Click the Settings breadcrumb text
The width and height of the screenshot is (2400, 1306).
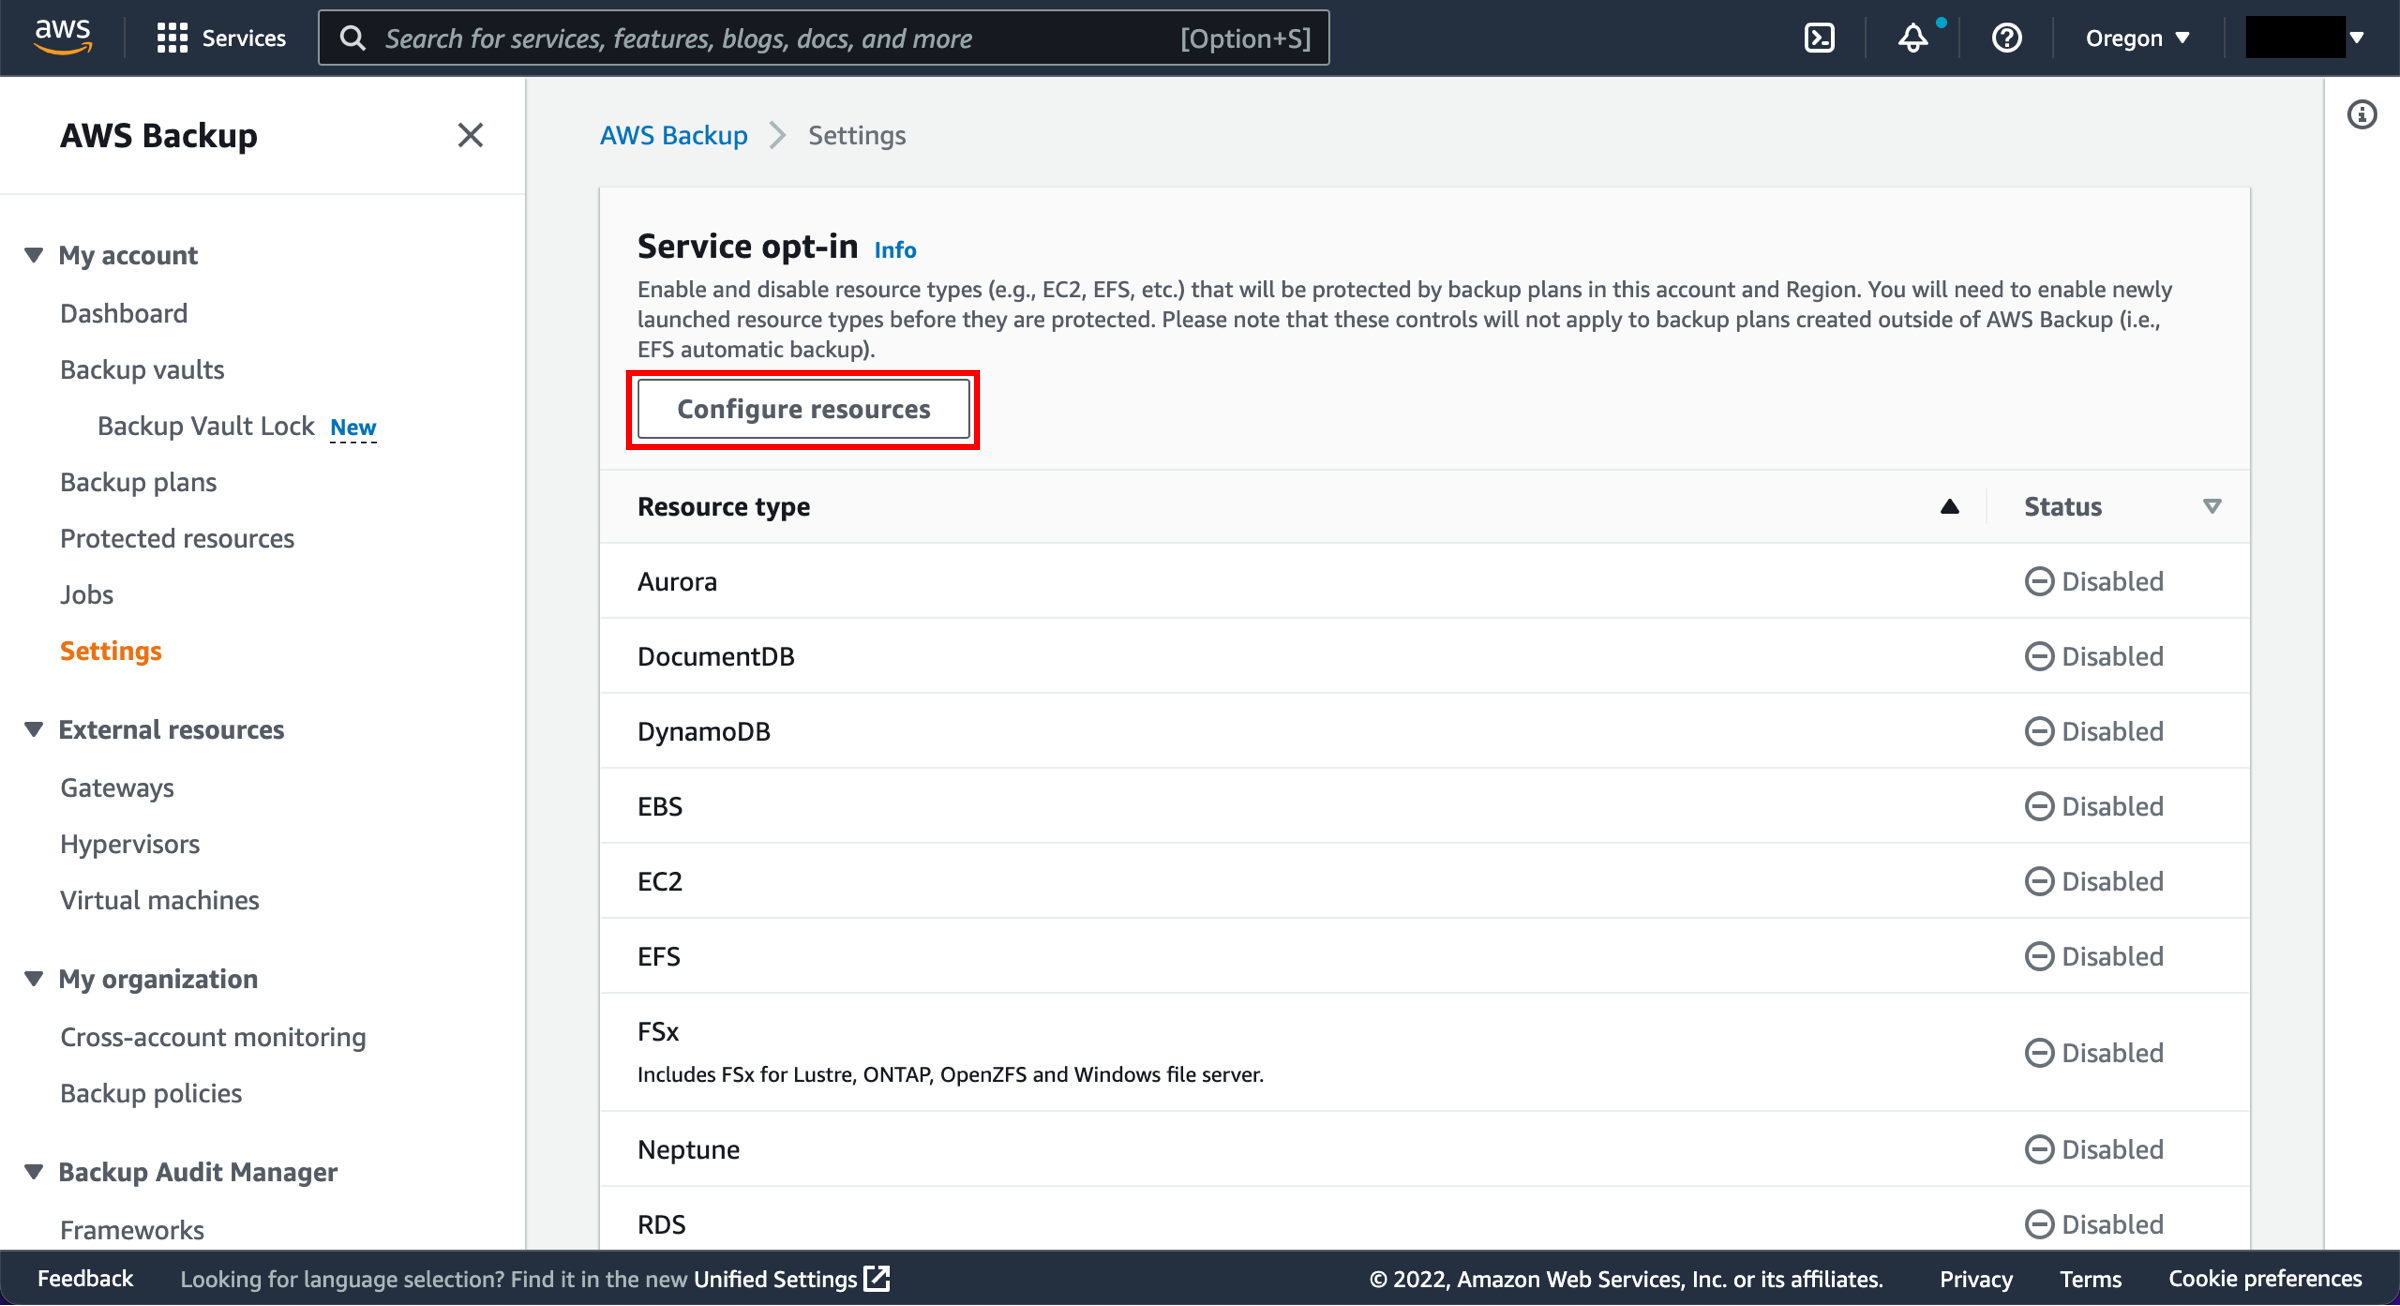pyautogui.click(x=857, y=135)
